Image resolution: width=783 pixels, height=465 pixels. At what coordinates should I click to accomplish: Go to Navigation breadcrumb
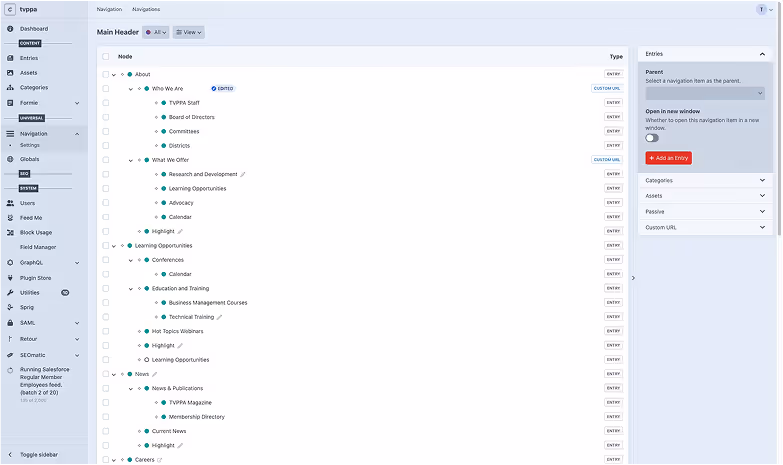109,9
